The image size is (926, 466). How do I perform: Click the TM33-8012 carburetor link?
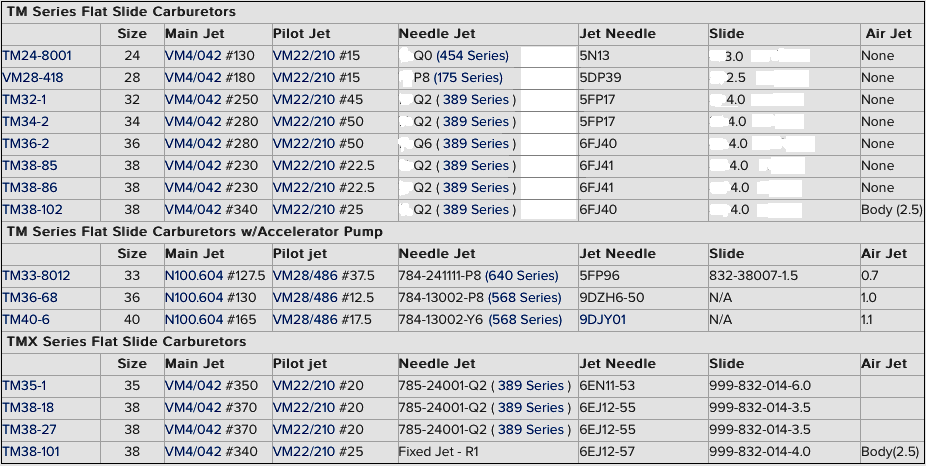coord(36,276)
